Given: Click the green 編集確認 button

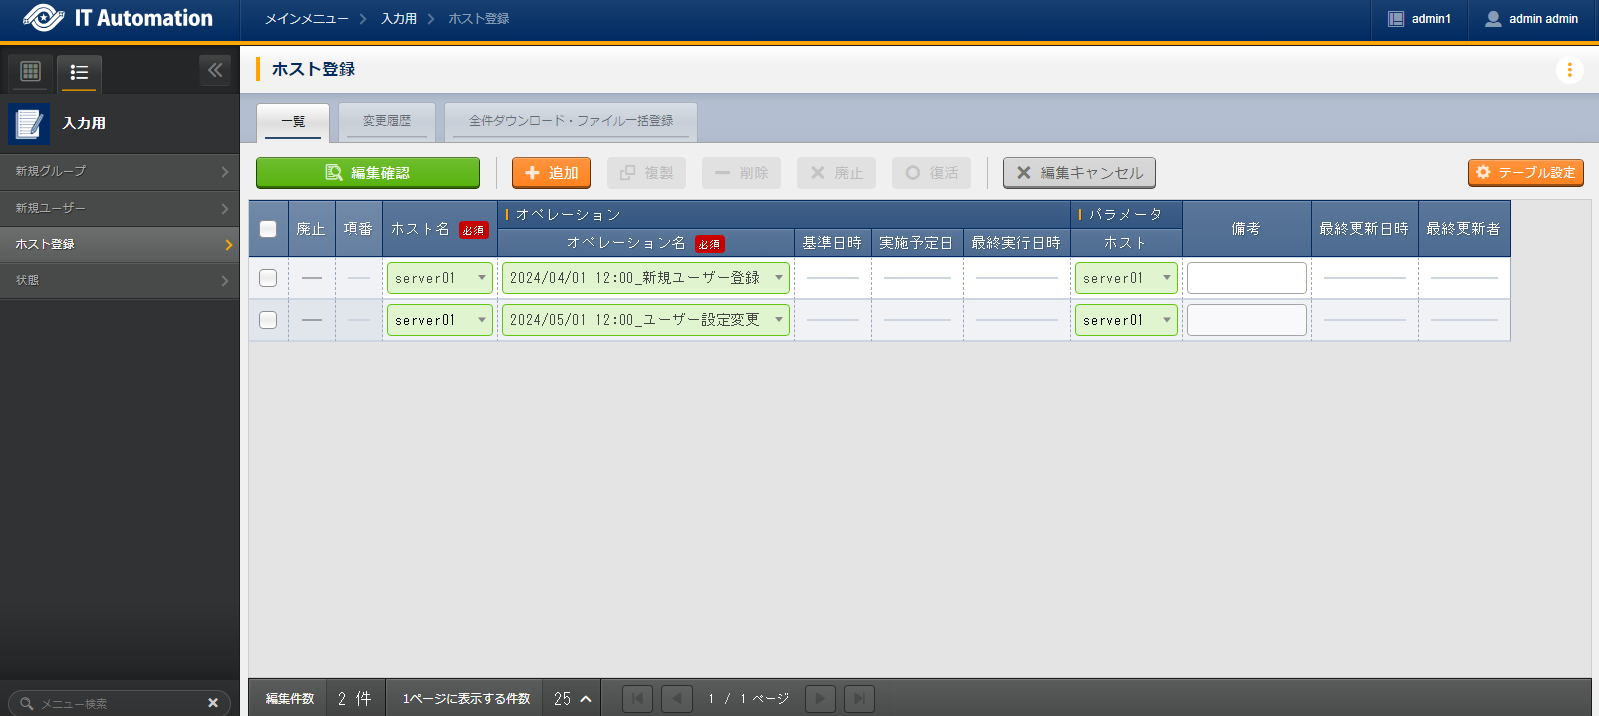Looking at the screenshot, I should point(368,173).
